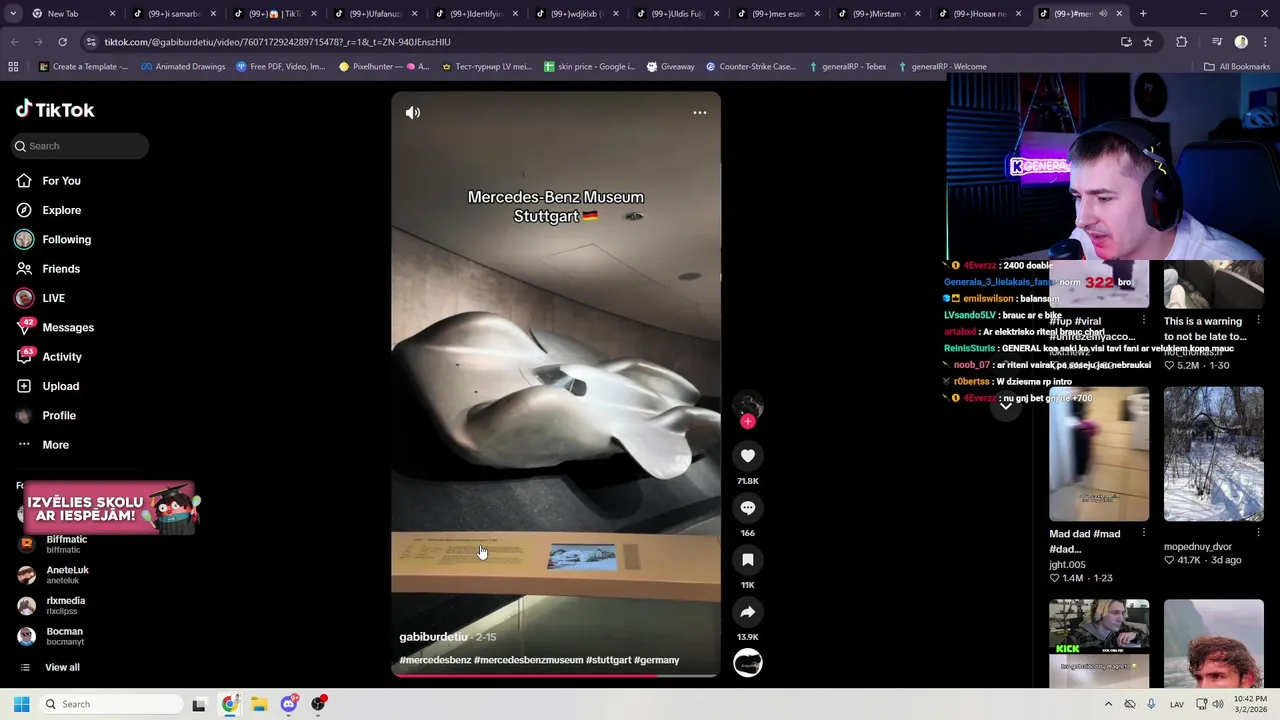
Task: Open the Giveaway bookmark
Action: (670, 67)
